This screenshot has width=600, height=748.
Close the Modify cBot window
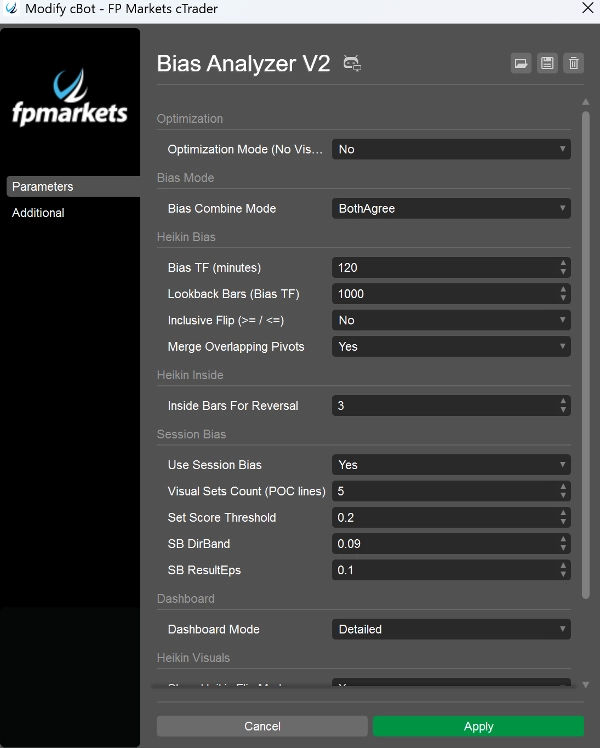588,8
